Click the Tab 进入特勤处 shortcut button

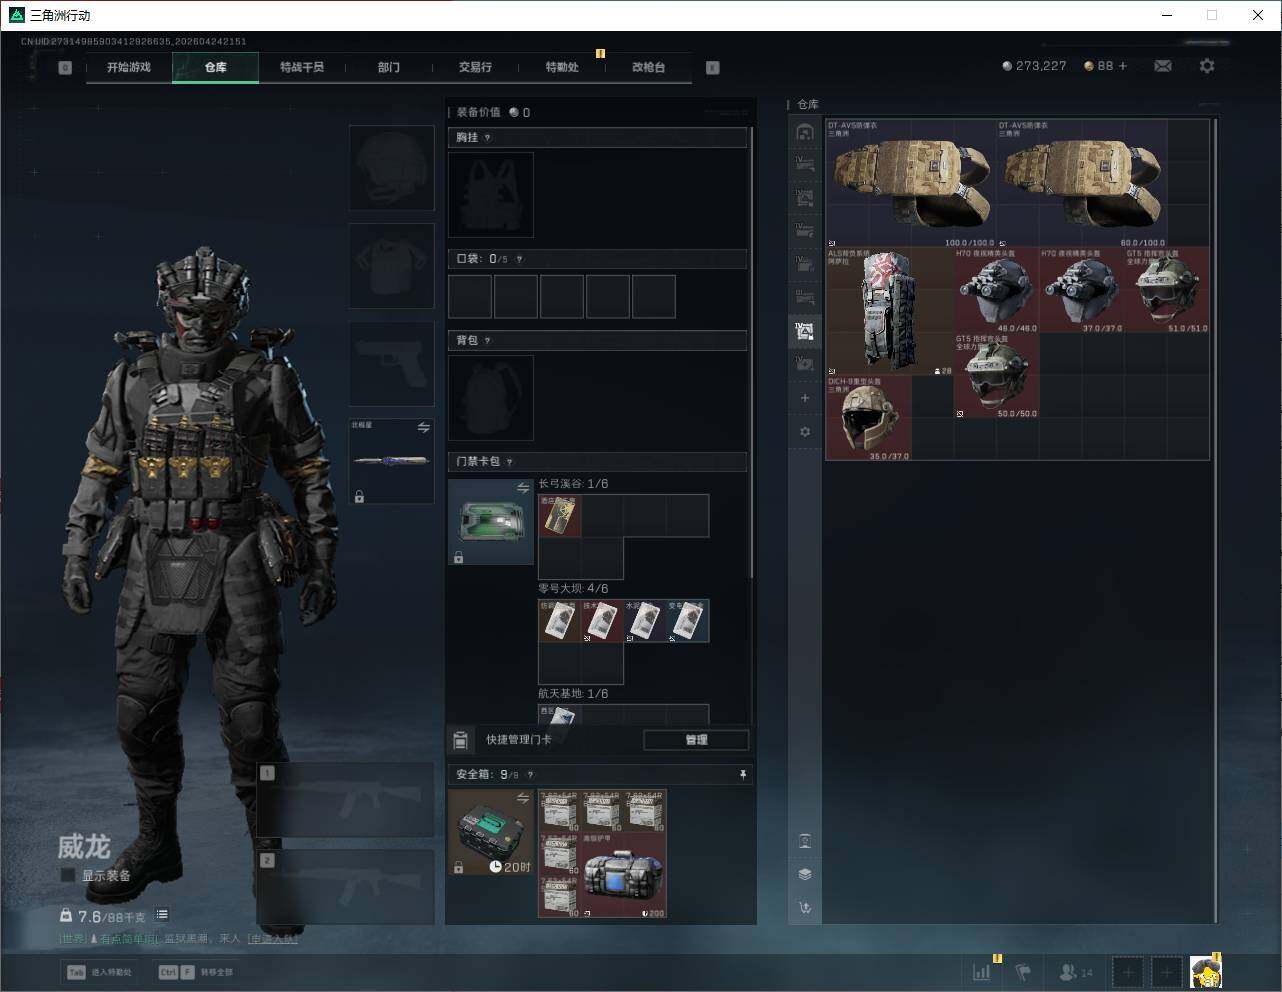(x=99, y=972)
